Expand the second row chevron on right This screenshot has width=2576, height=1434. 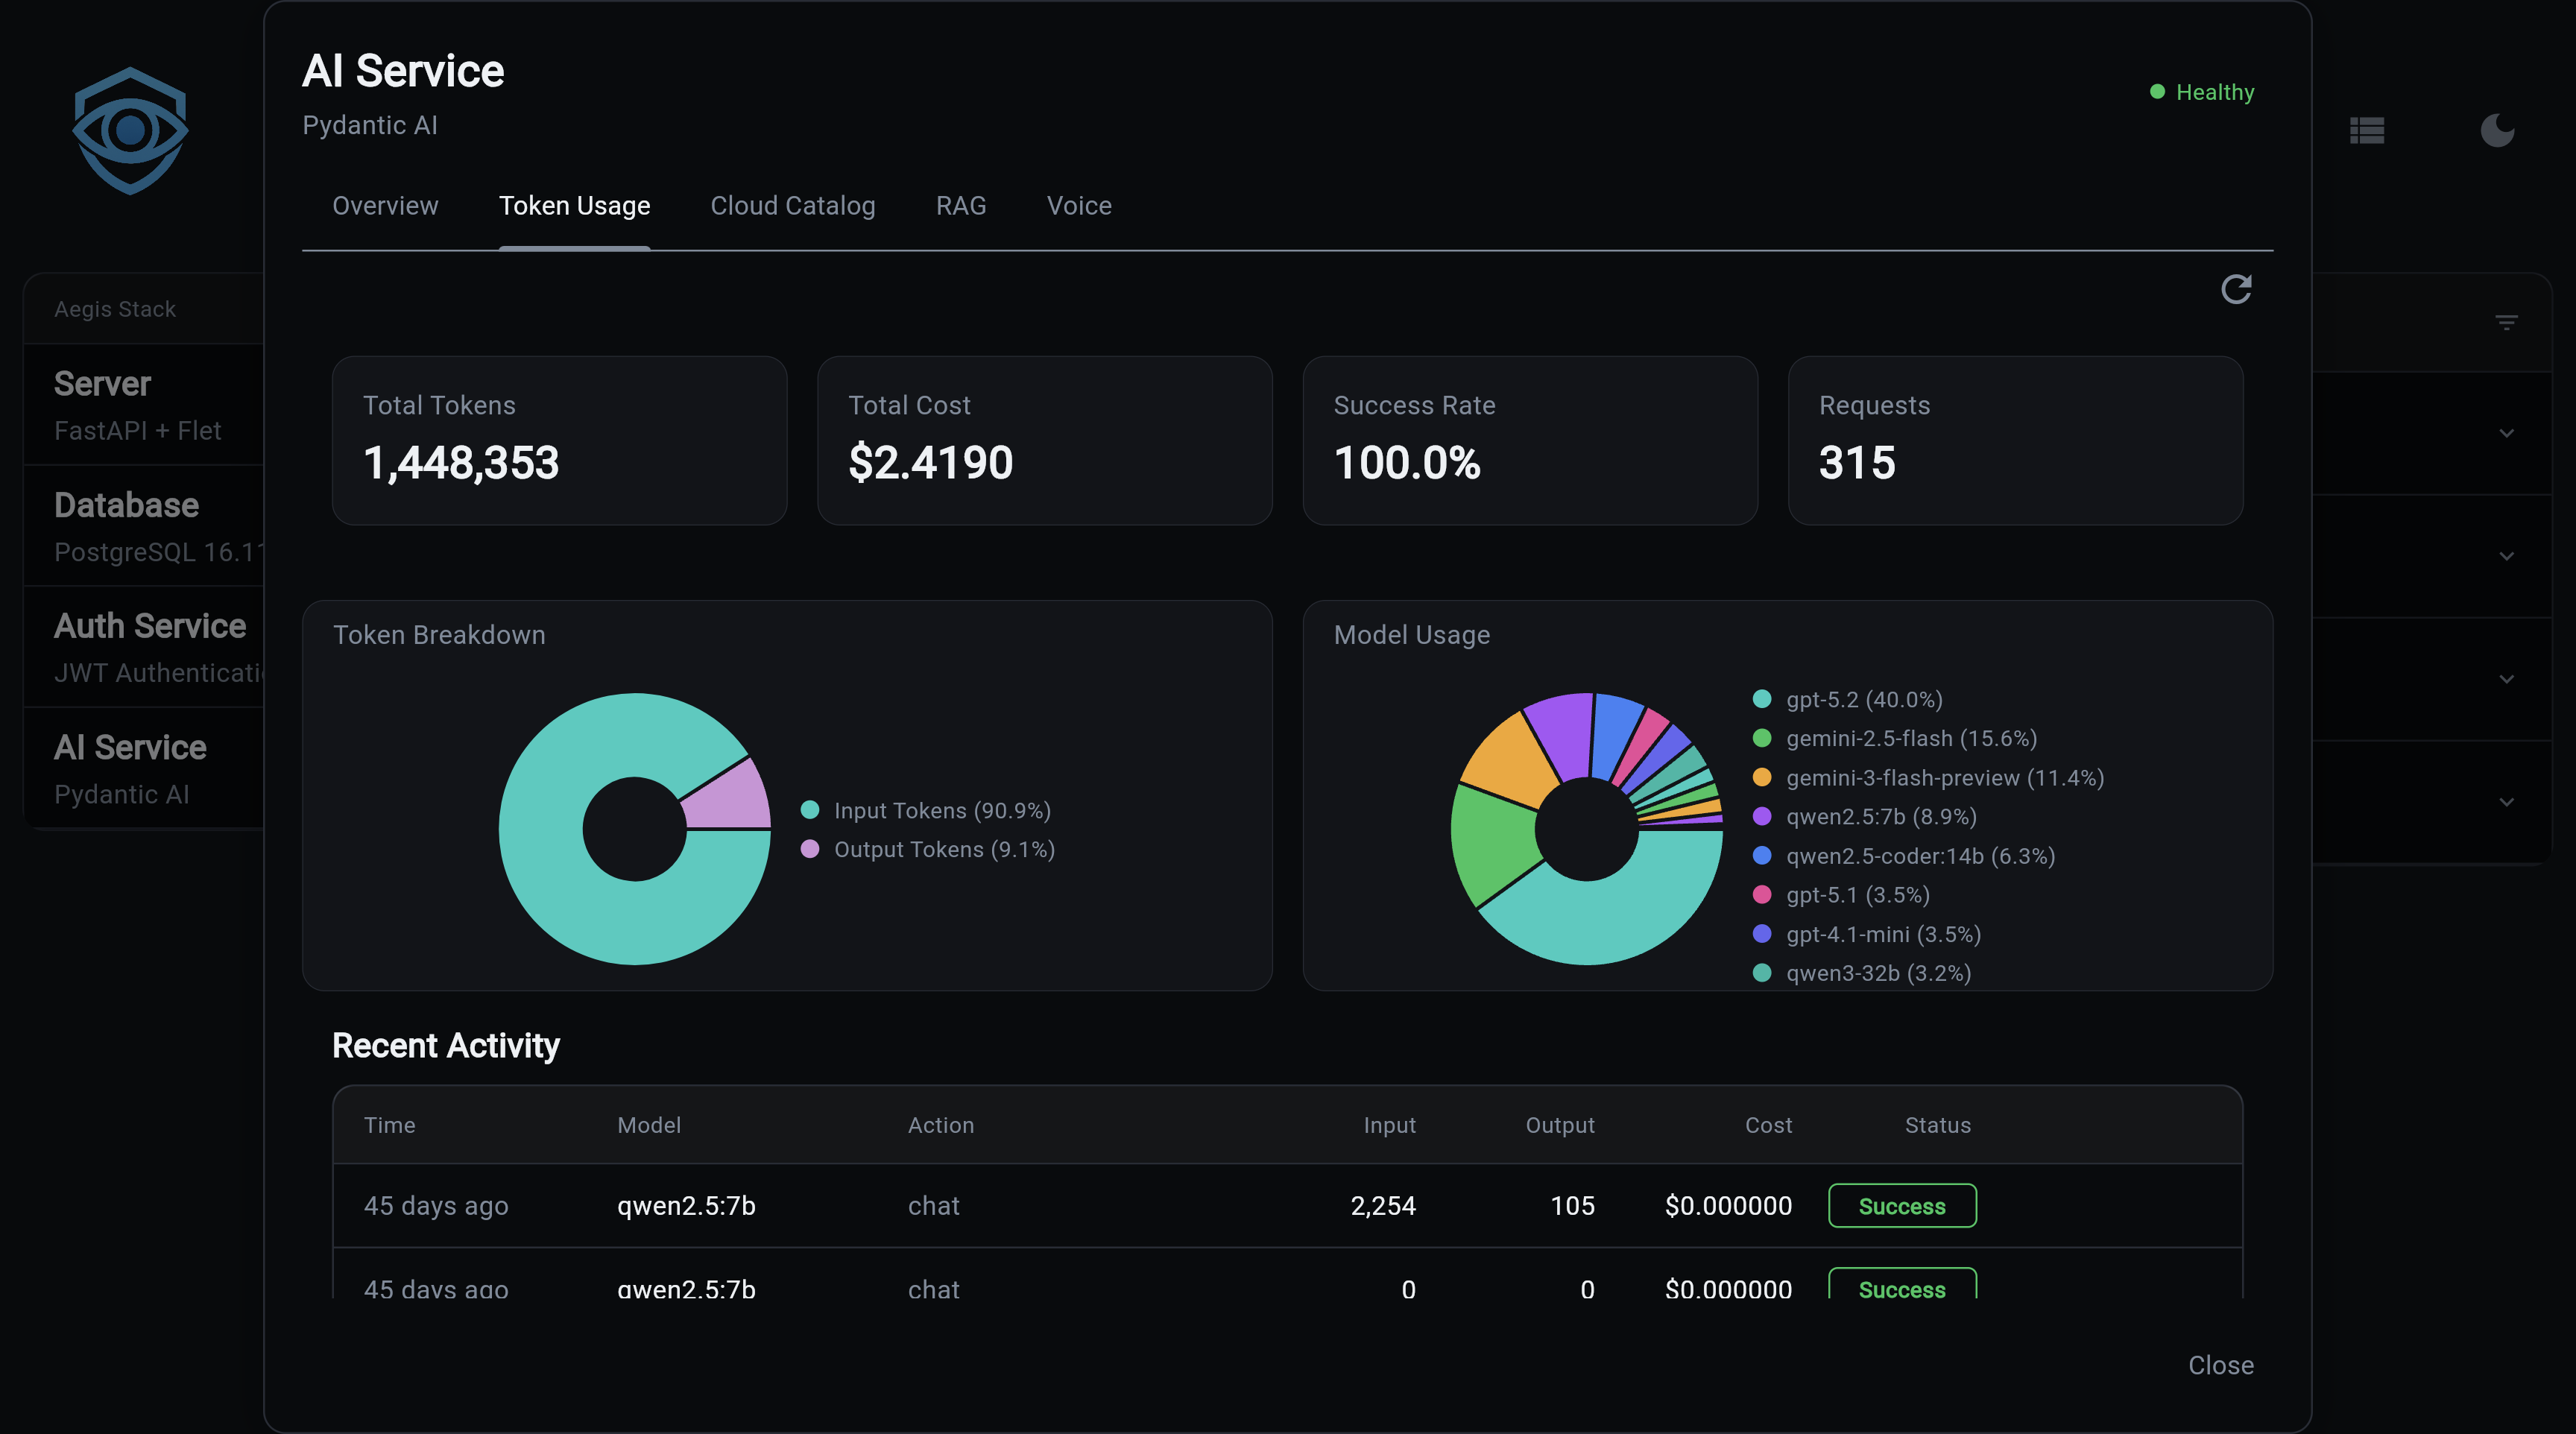point(2506,556)
